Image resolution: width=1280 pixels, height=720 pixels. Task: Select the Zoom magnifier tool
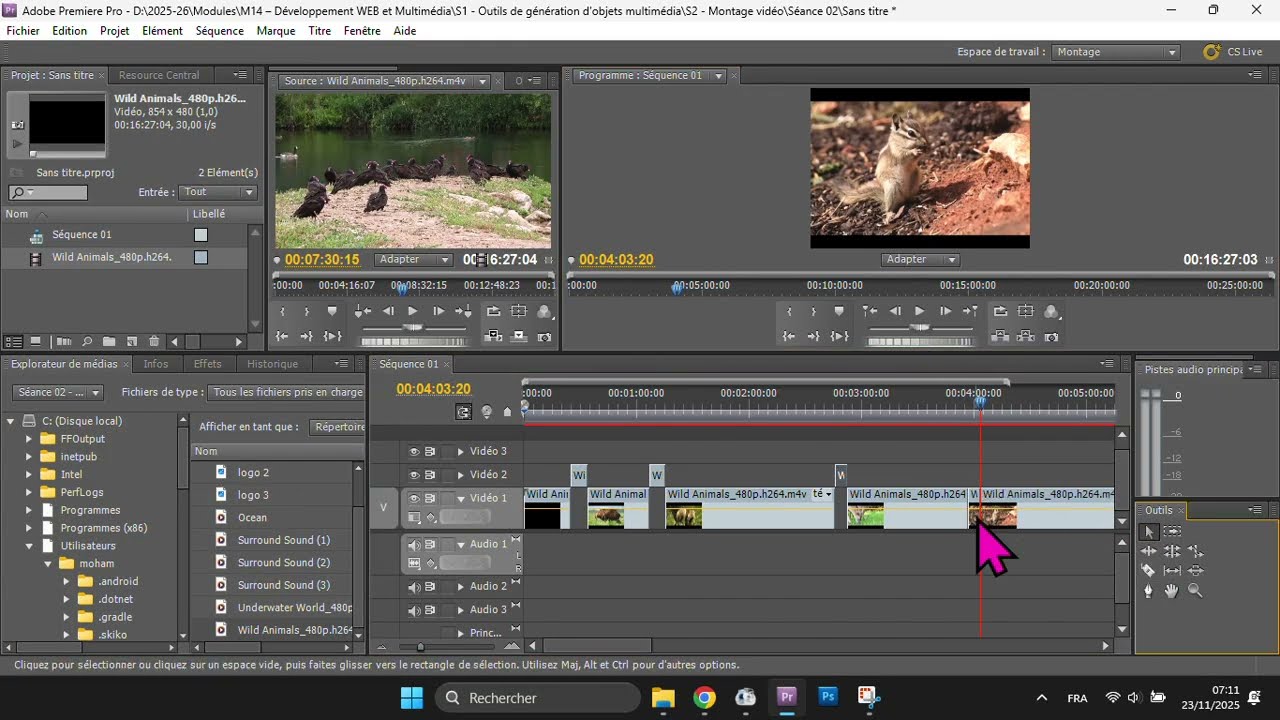pos(1196,591)
